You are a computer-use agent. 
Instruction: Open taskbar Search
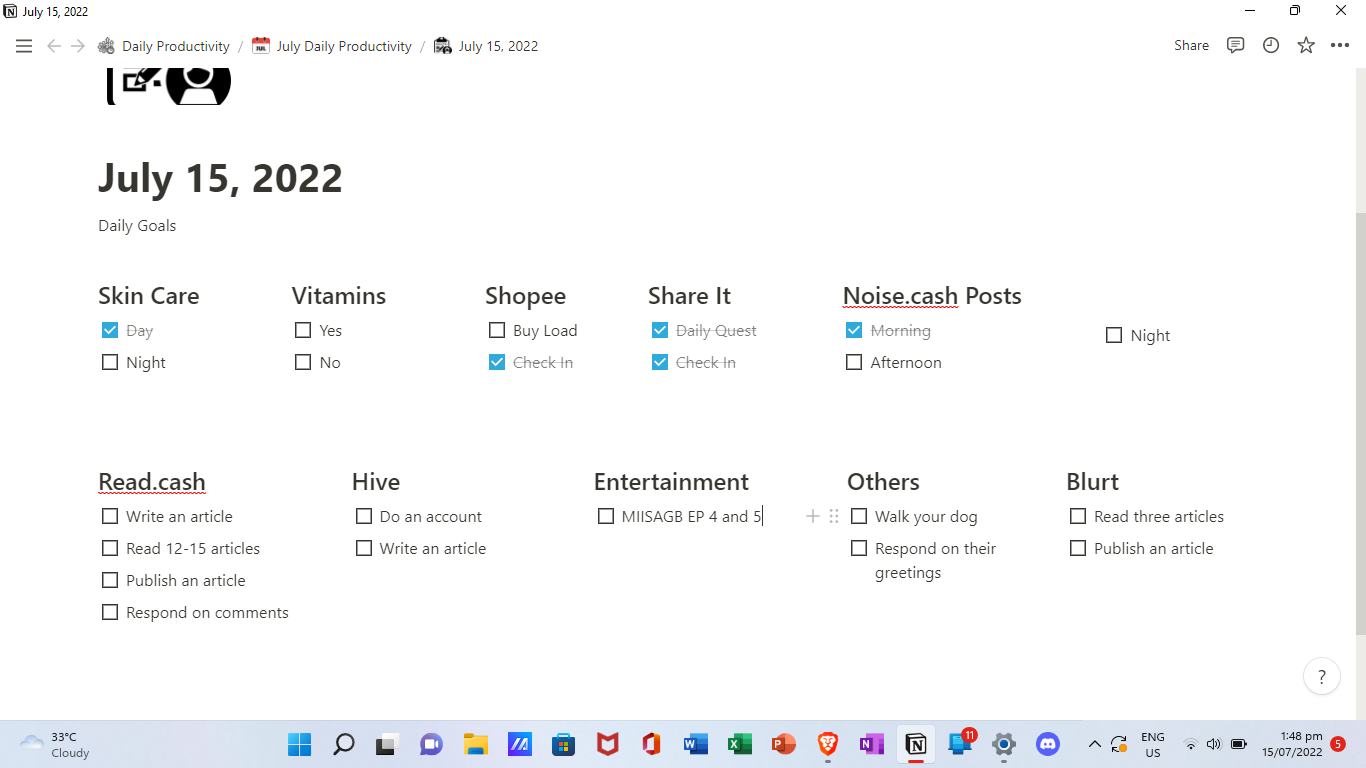pos(343,744)
